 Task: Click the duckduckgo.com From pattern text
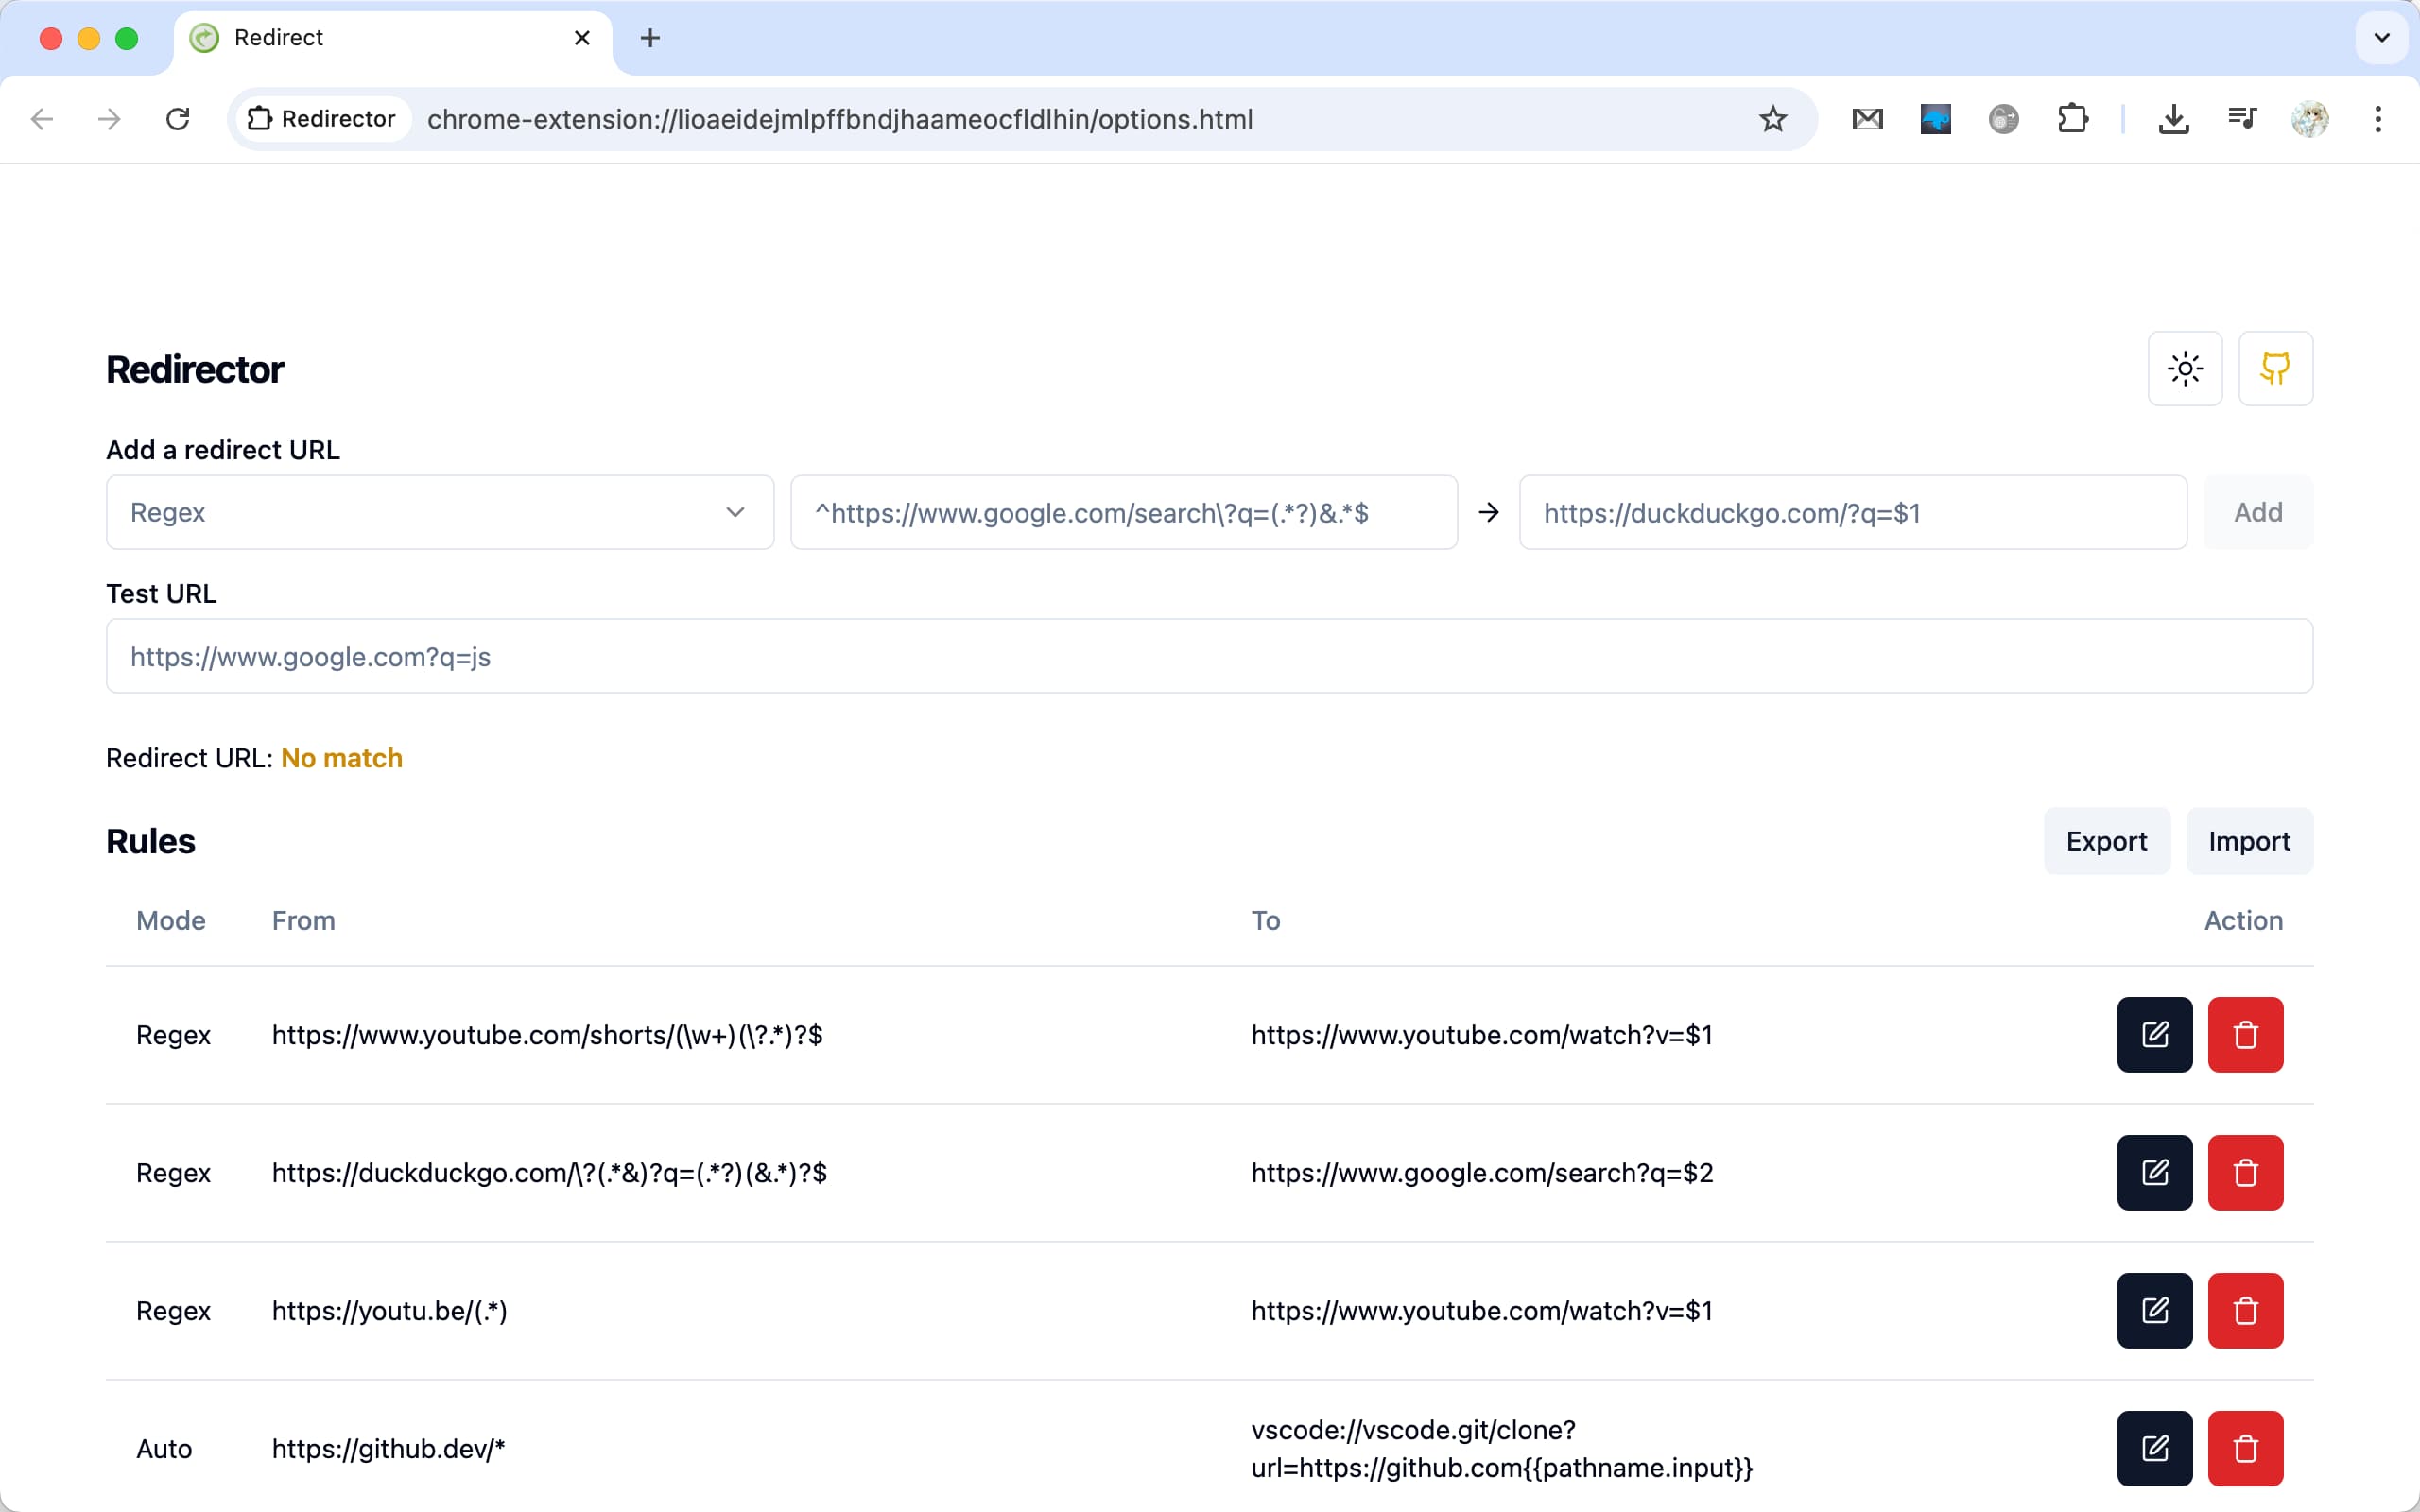(549, 1173)
